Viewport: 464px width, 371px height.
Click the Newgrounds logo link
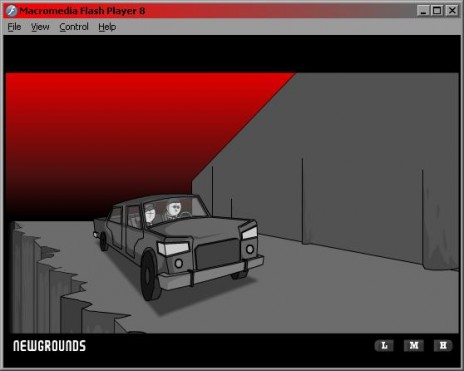(x=49, y=346)
